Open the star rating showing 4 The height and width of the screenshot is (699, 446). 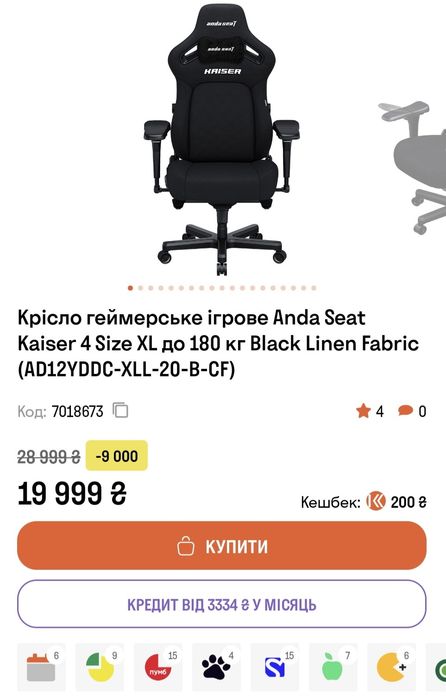point(370,411)
